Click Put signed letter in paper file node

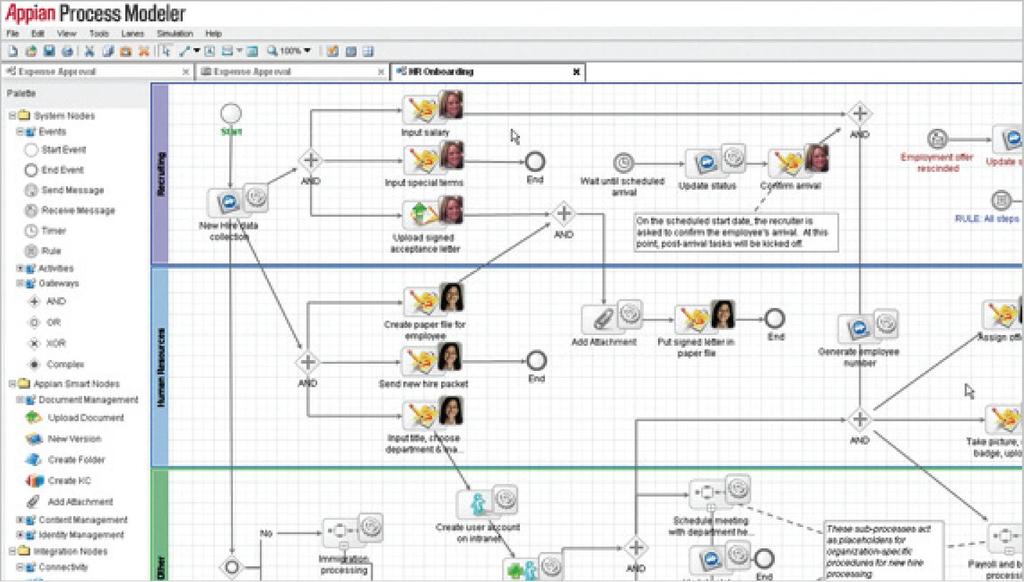point(704,317)
